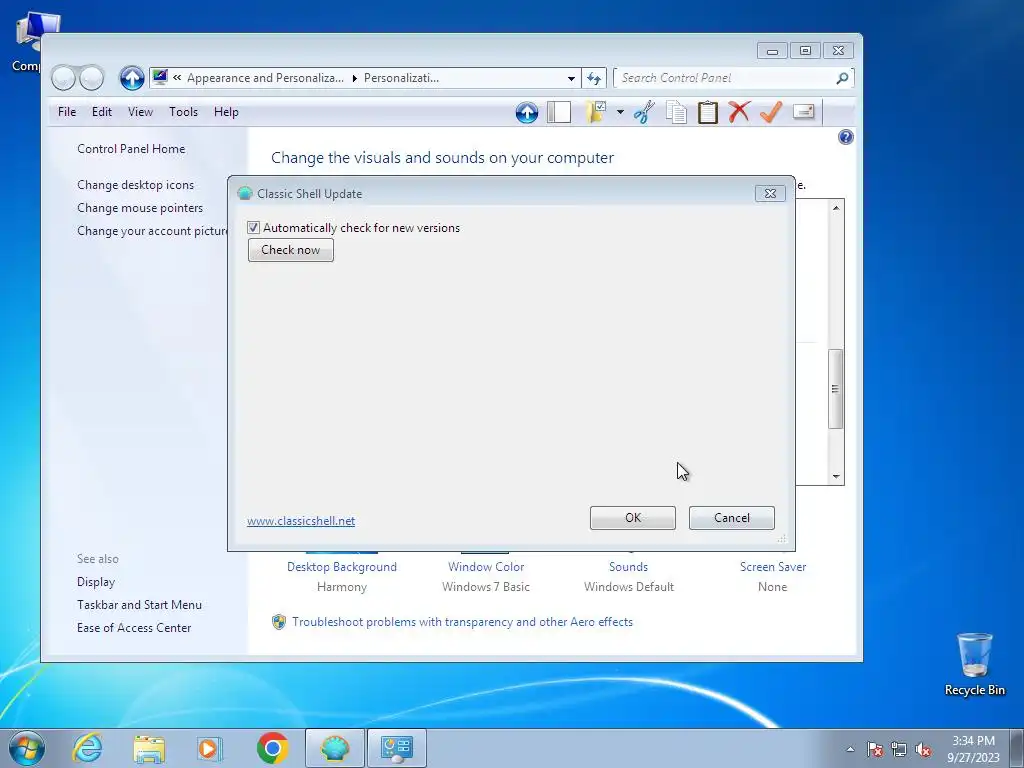The image size is (1024, 768).
Task: Open Window Color settings
Action: click(x=486, y=567)
